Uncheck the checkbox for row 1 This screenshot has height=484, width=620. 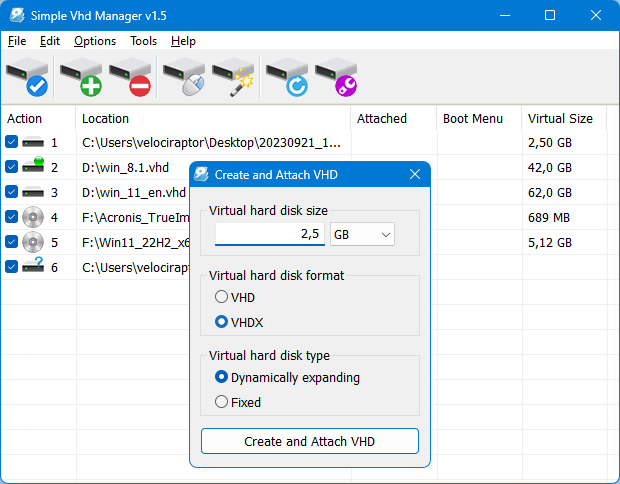point(12,143)
